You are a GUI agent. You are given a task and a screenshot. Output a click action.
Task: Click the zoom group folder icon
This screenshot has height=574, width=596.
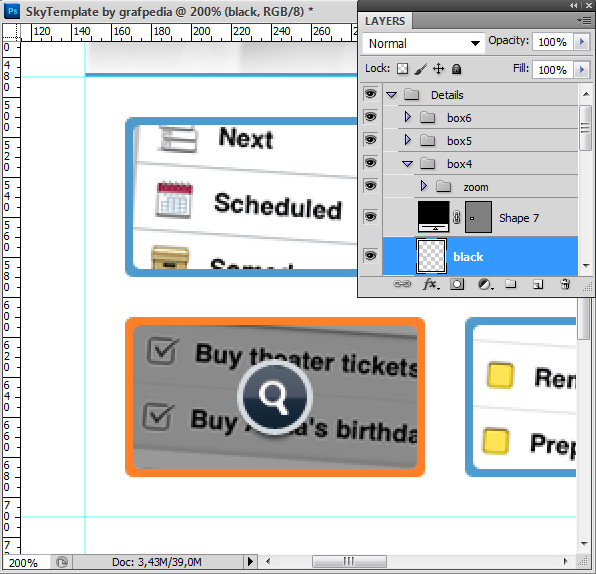pyautogui.click(x=443, y=187)
